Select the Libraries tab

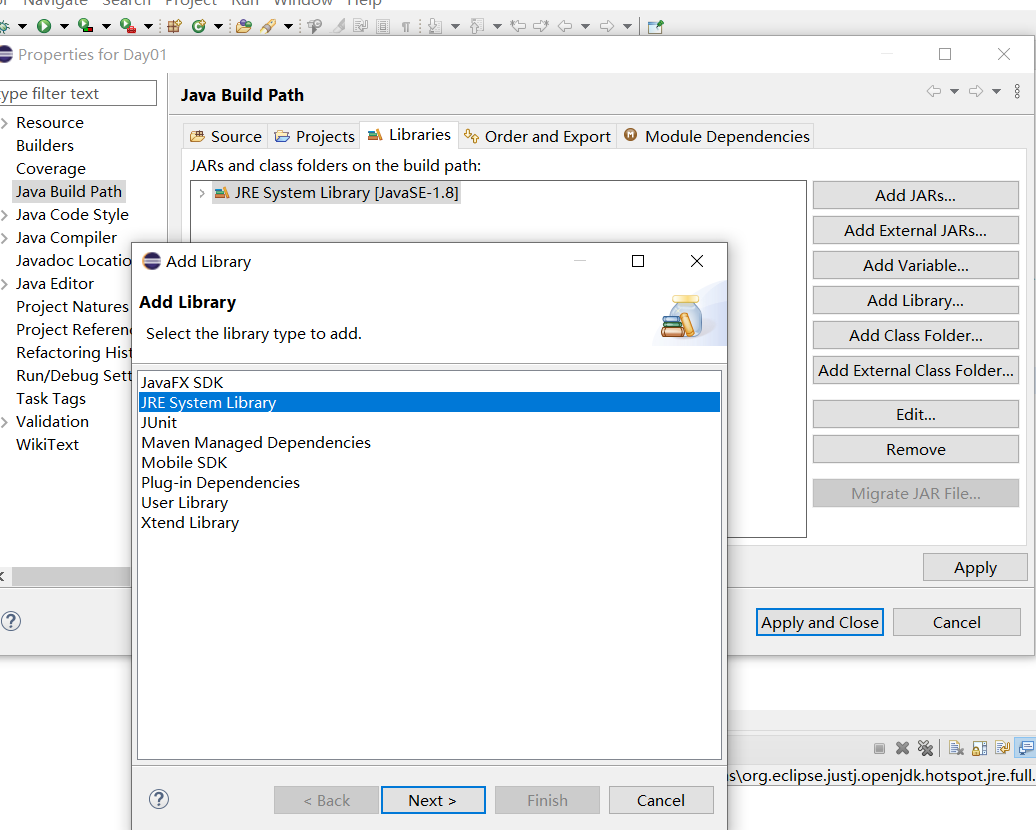point(409,135)
